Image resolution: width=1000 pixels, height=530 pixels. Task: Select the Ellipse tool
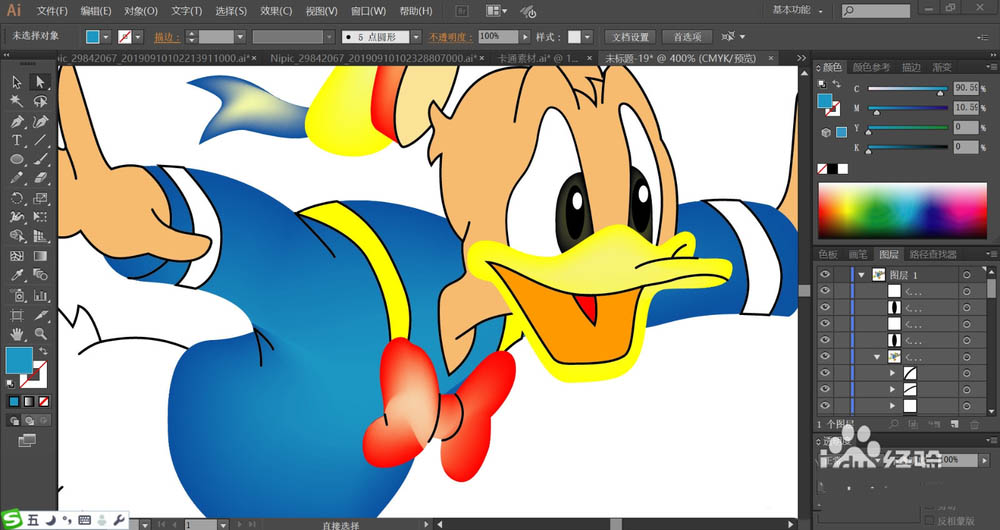pyautogui.click(x=17, y=159)
